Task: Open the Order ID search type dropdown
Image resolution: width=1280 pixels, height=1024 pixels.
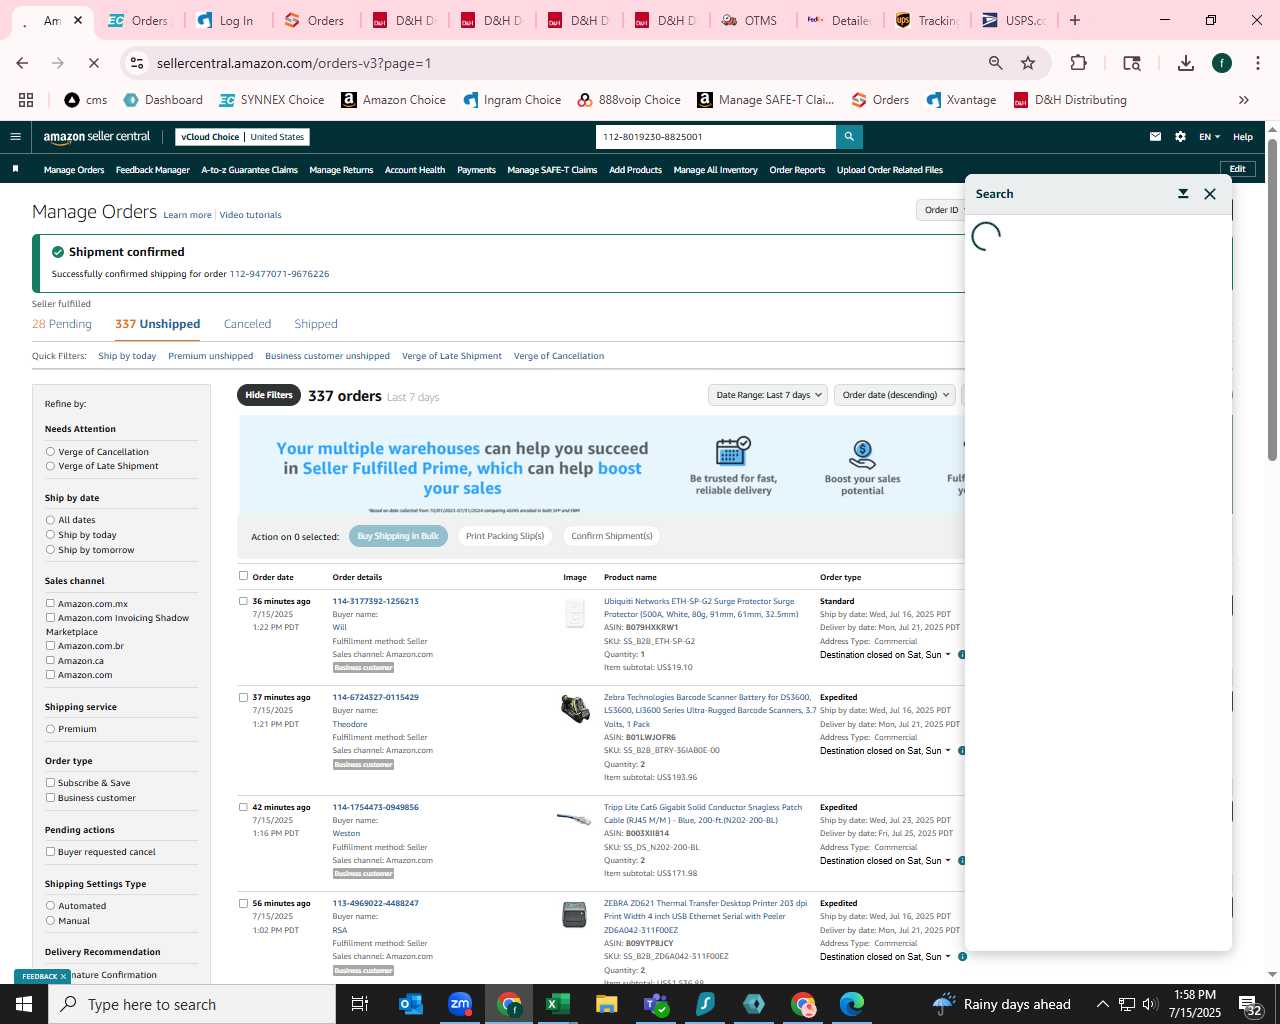Action: click(941, 210)
